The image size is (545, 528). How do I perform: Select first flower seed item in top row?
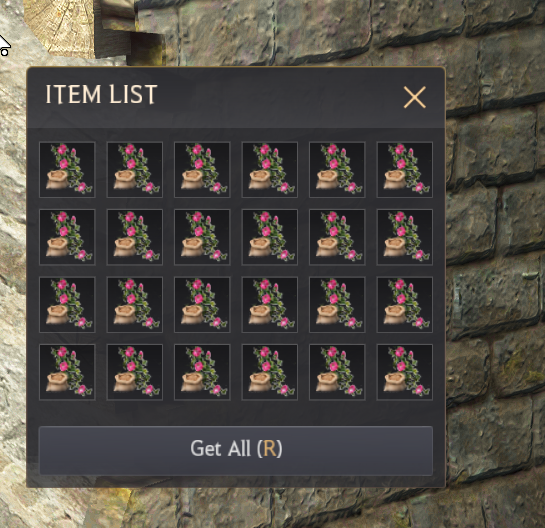[x=67, y=170]
